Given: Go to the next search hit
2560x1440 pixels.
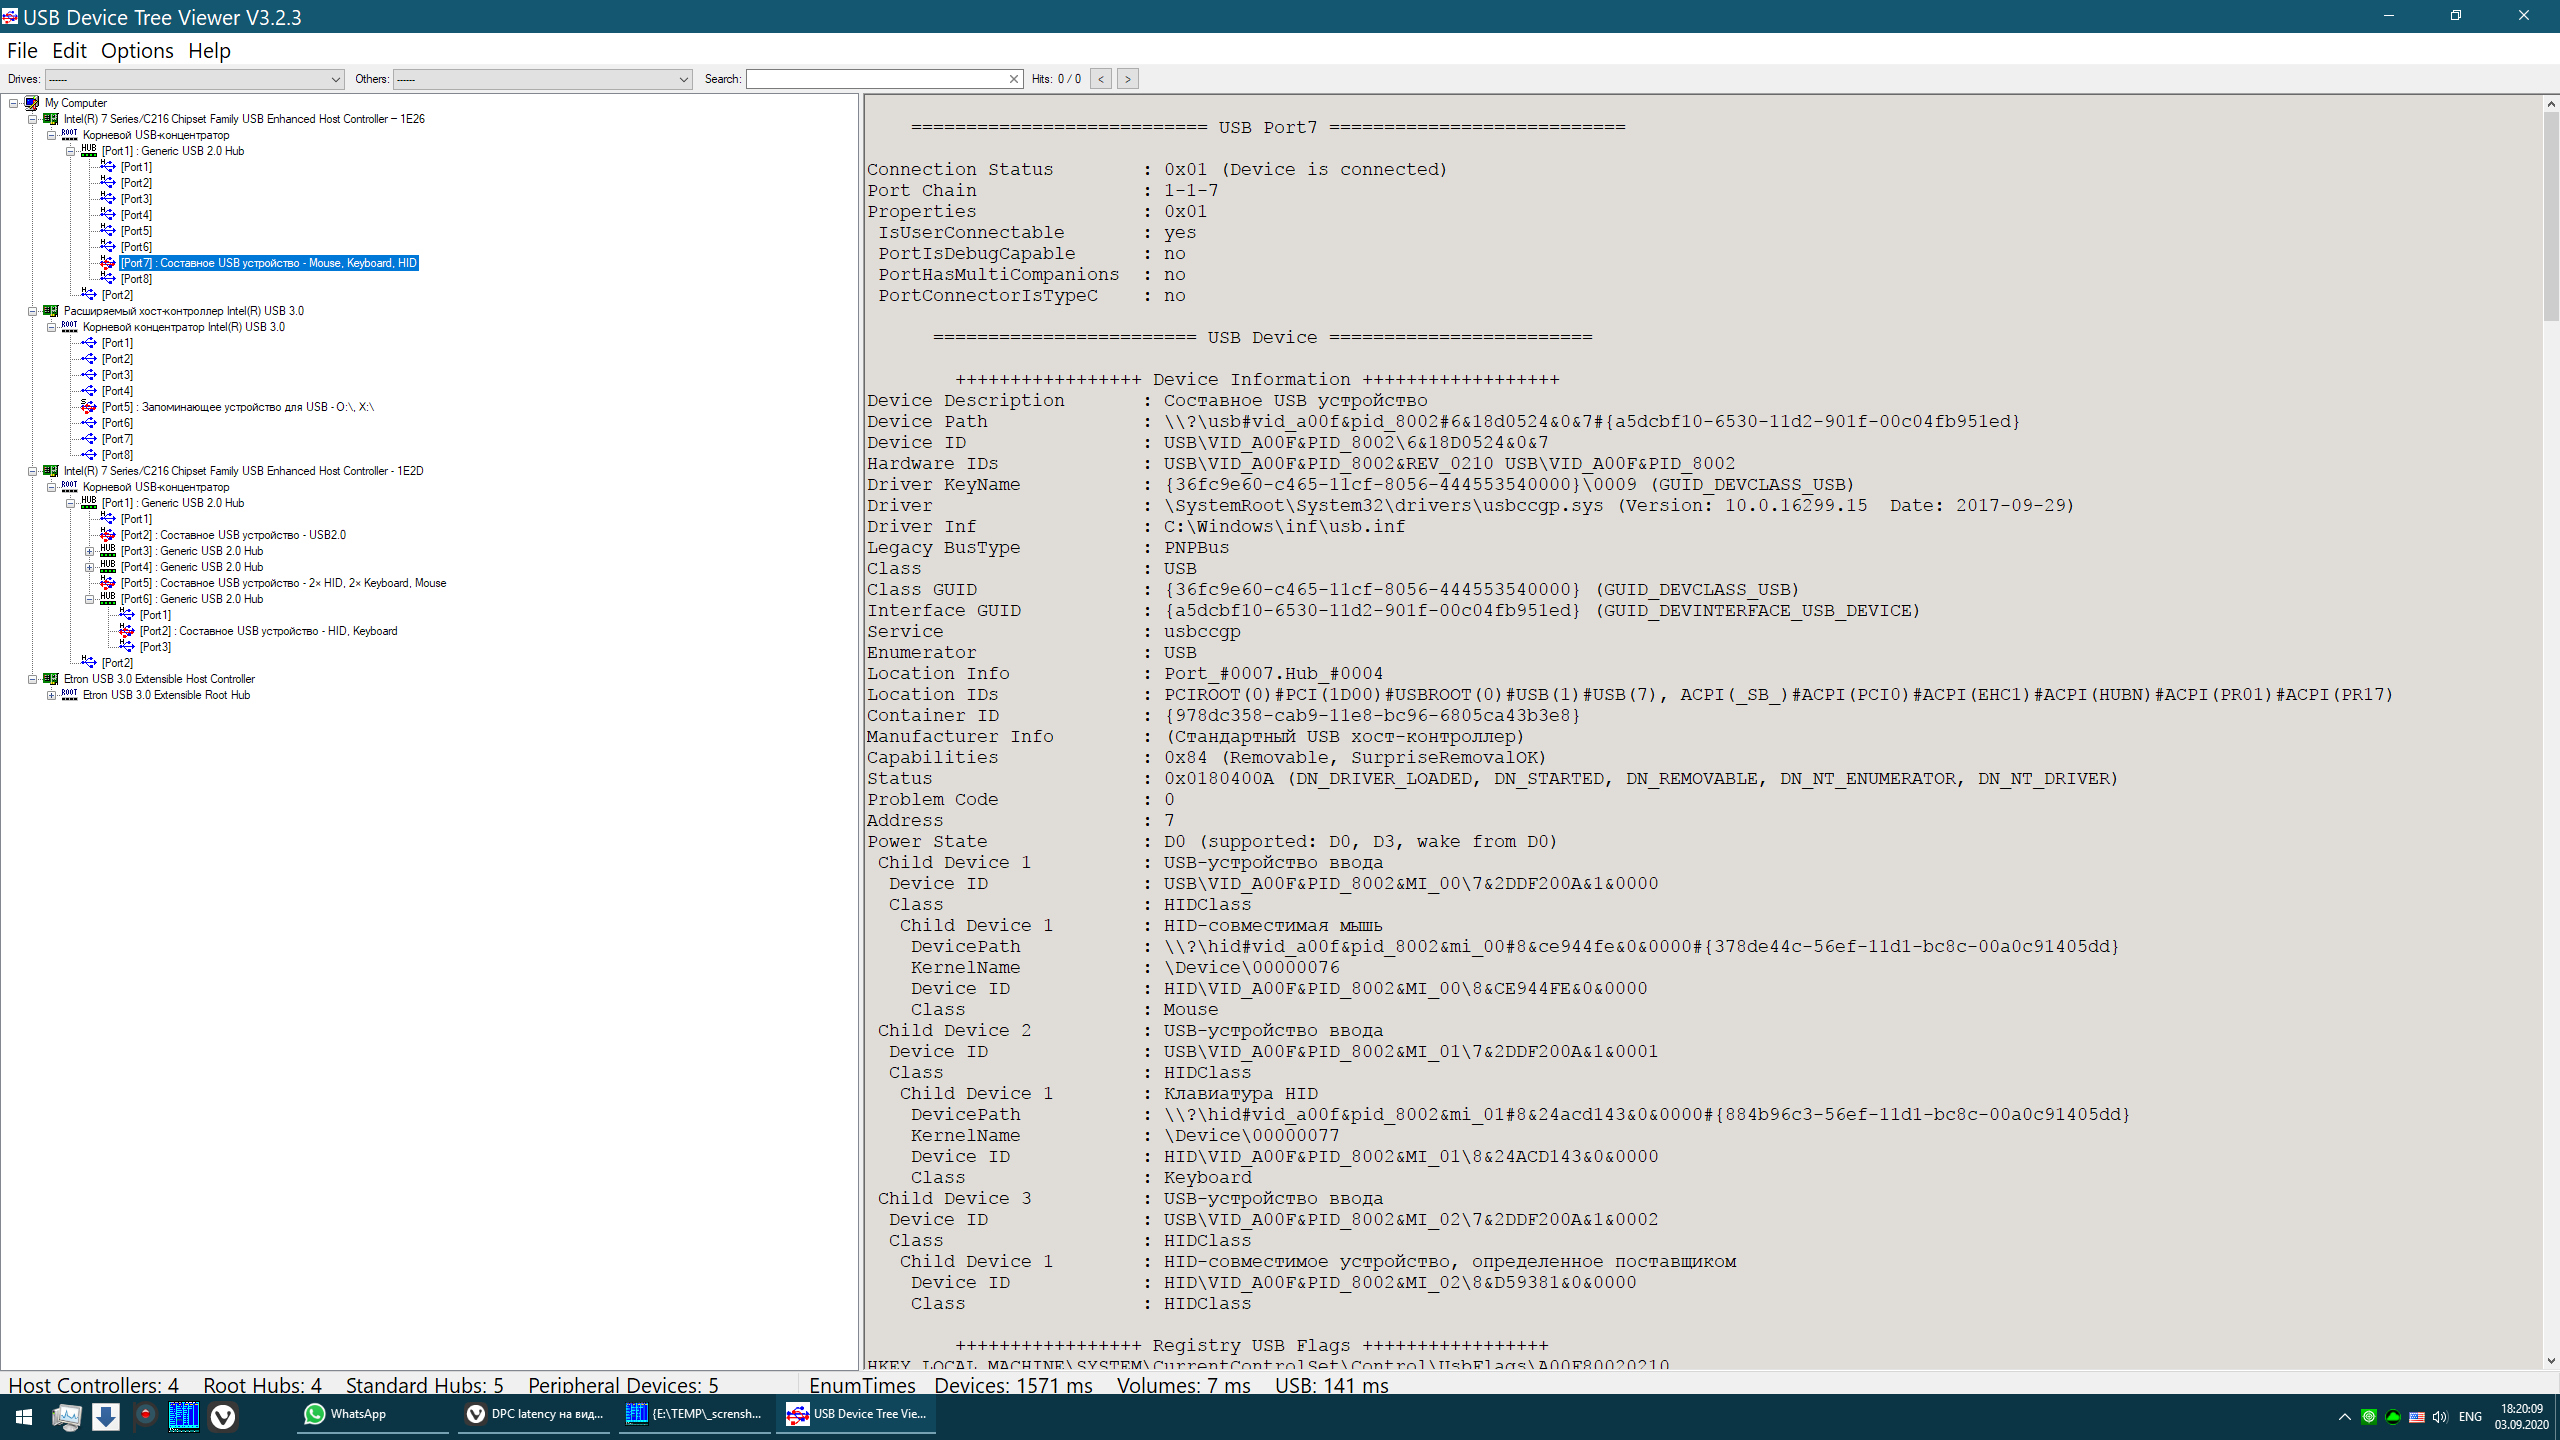Looking at the screenshot, I should (x=1127, y=79).
